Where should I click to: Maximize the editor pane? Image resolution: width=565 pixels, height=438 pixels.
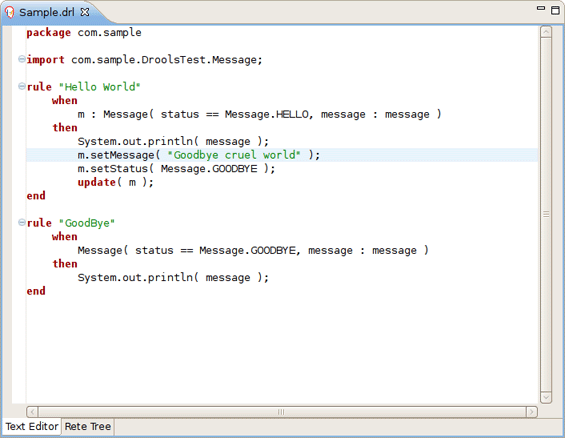[555, 10]
